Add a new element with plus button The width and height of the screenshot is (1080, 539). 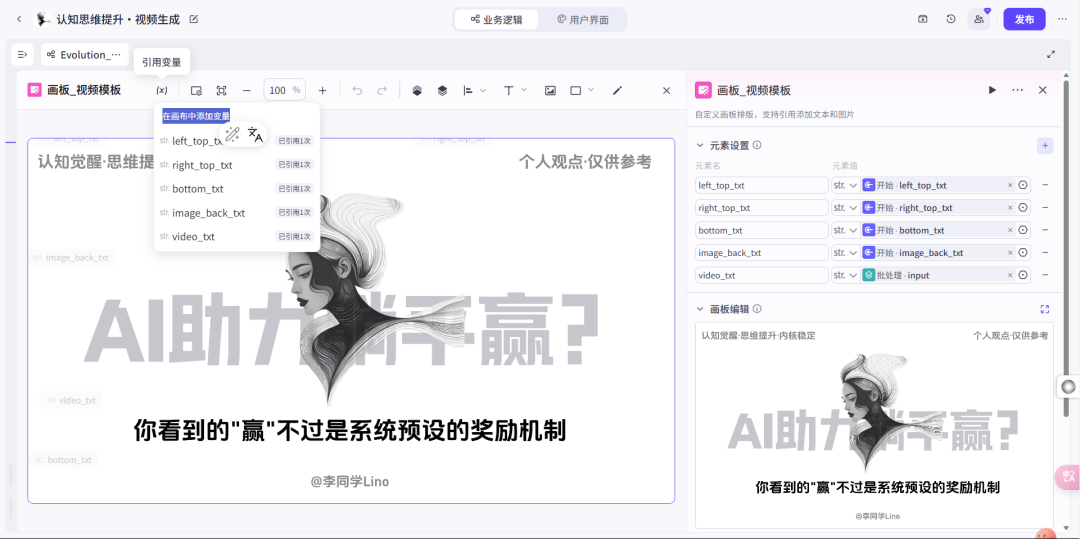point(1045,145)
